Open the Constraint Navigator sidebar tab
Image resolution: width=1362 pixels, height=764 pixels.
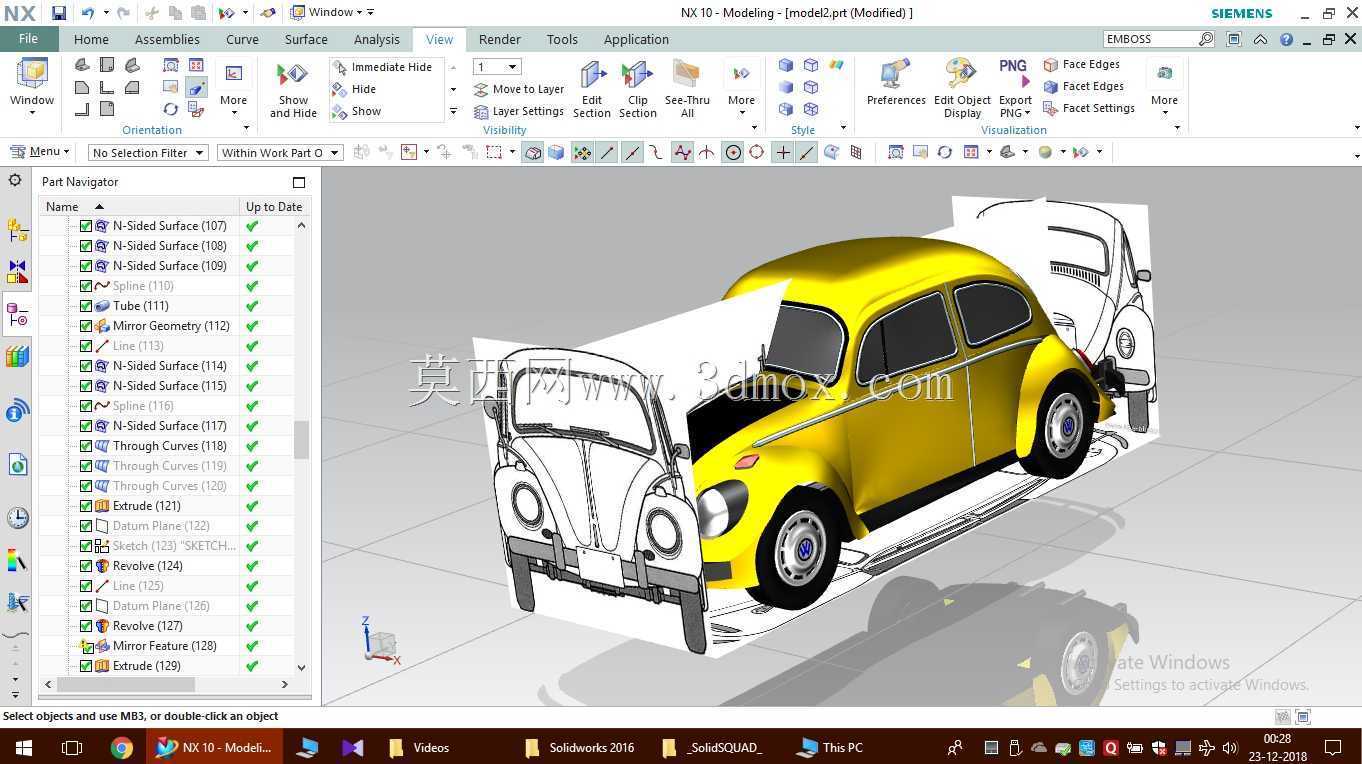coord(17,272)
